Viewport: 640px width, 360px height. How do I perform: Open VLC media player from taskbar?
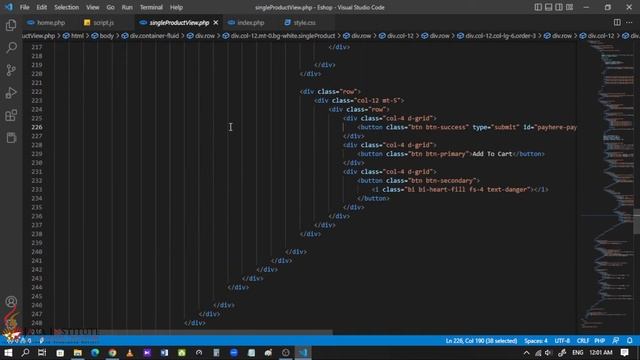(130, 352)
